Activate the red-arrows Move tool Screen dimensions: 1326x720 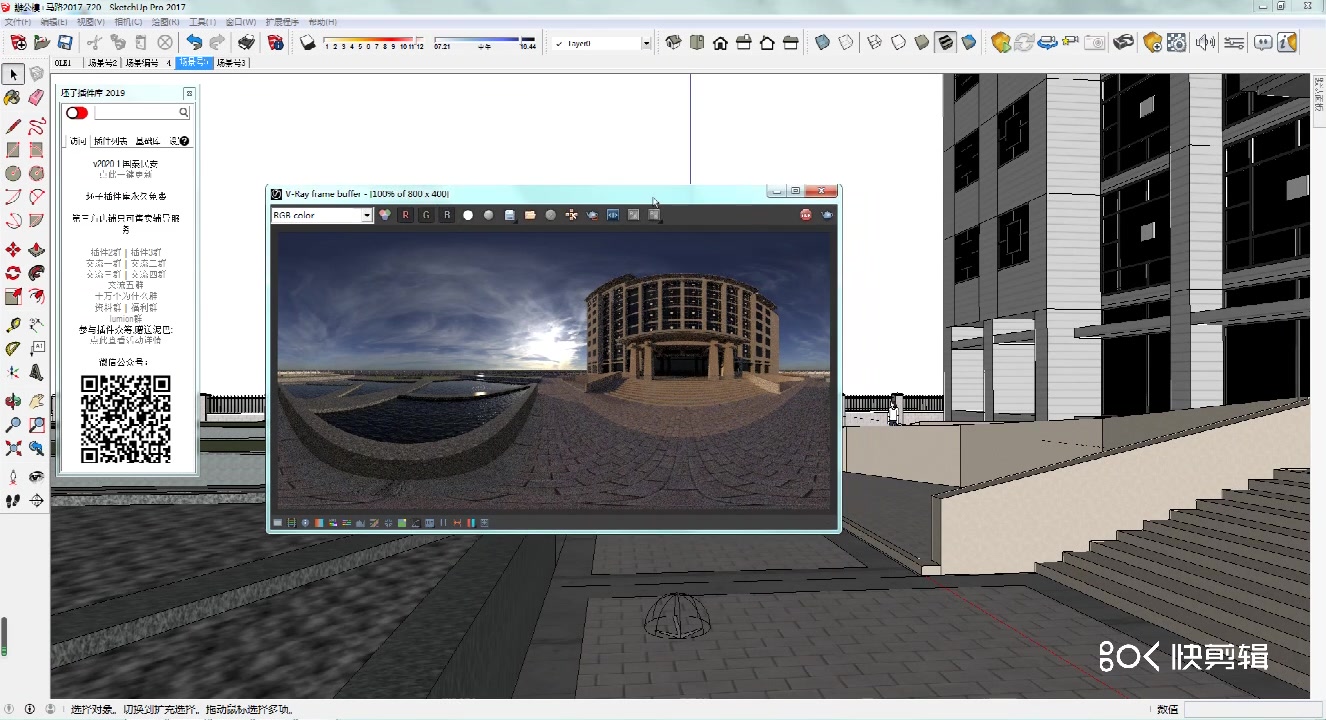pos(13,249)
